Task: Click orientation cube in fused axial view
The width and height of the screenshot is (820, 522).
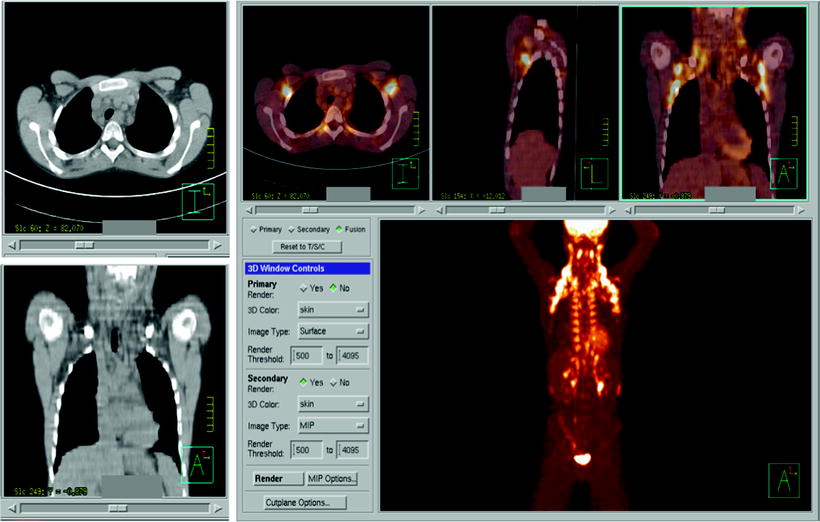Action: 404,173
